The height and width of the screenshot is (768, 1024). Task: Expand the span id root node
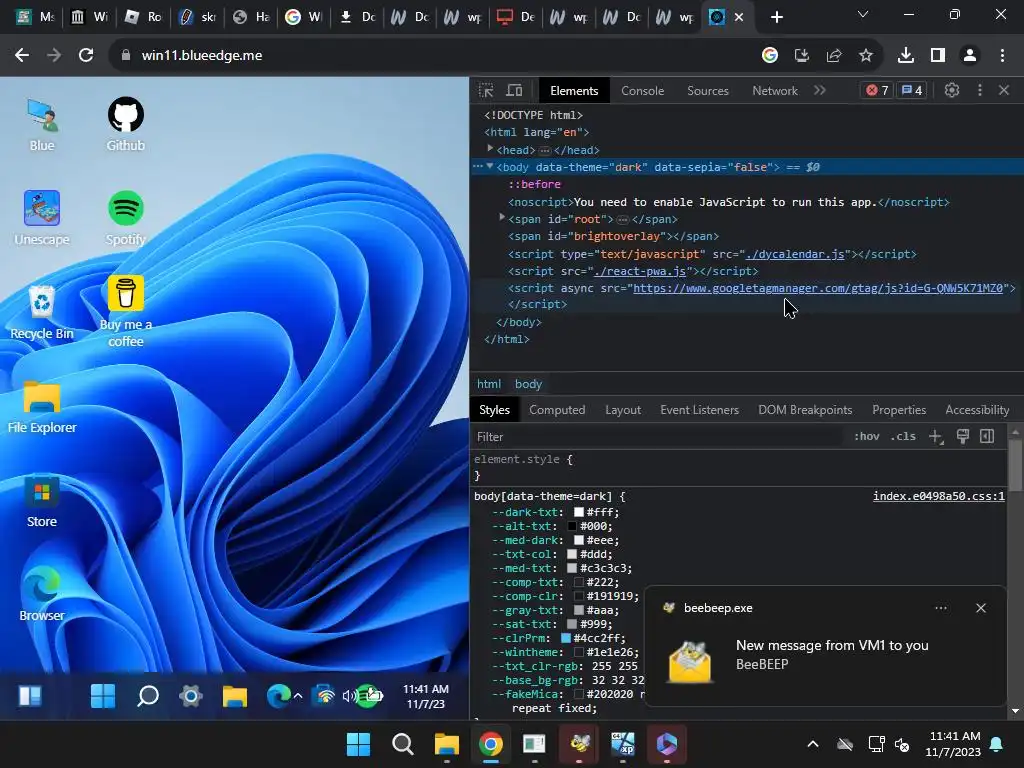(502, 217)
